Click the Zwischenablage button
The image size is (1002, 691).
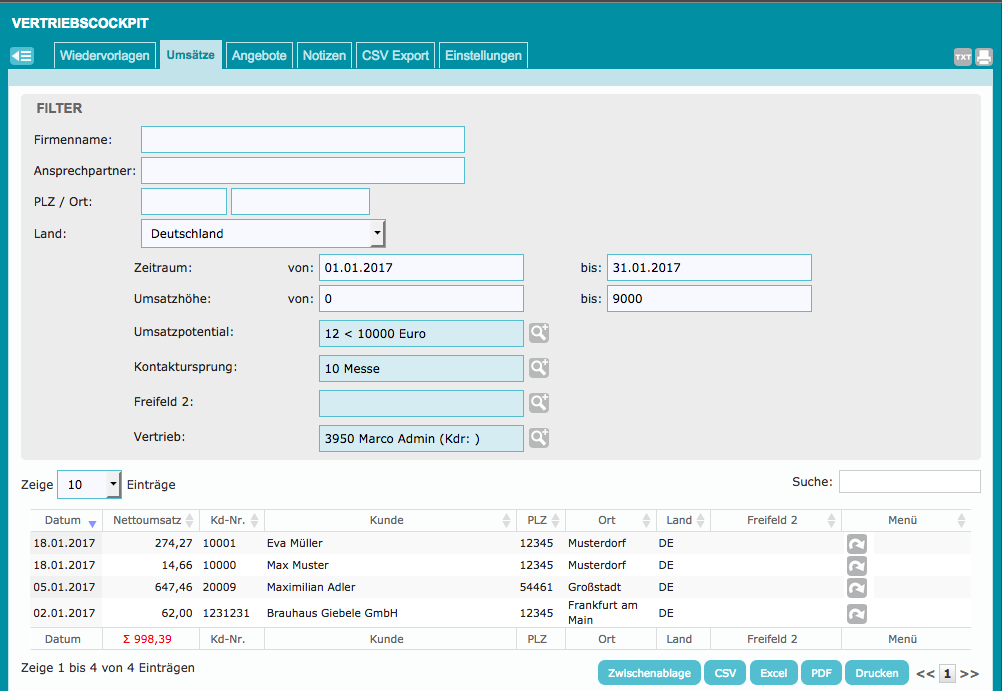click(649, 673)
